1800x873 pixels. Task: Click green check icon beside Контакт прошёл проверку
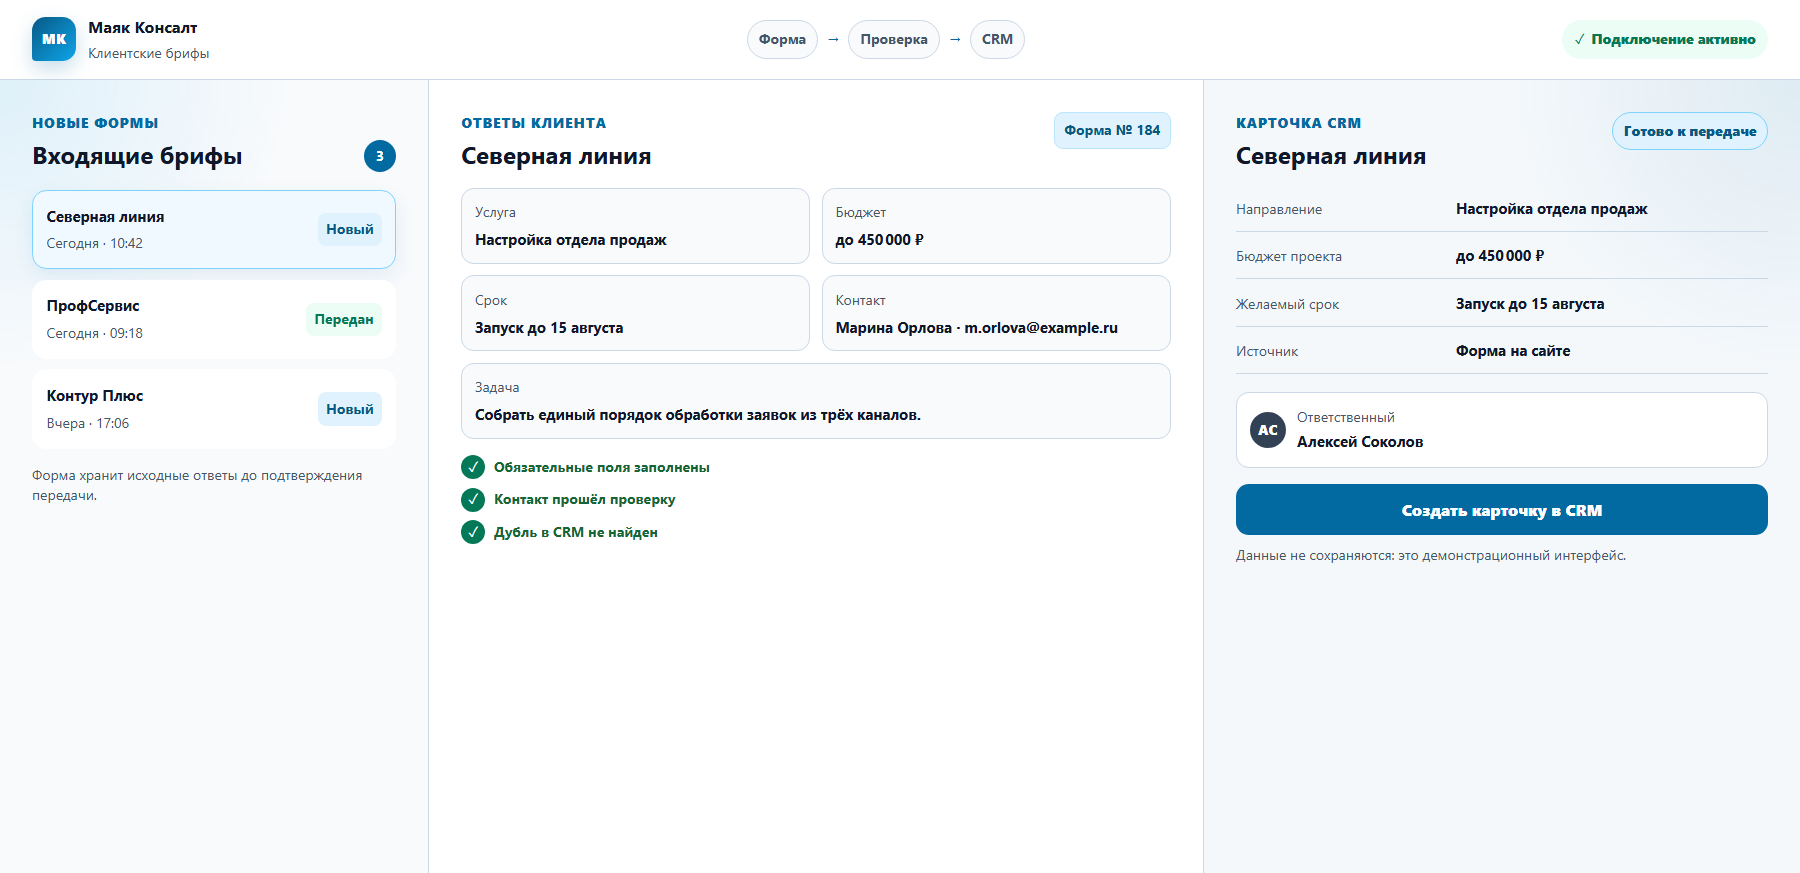click(473, 499)
